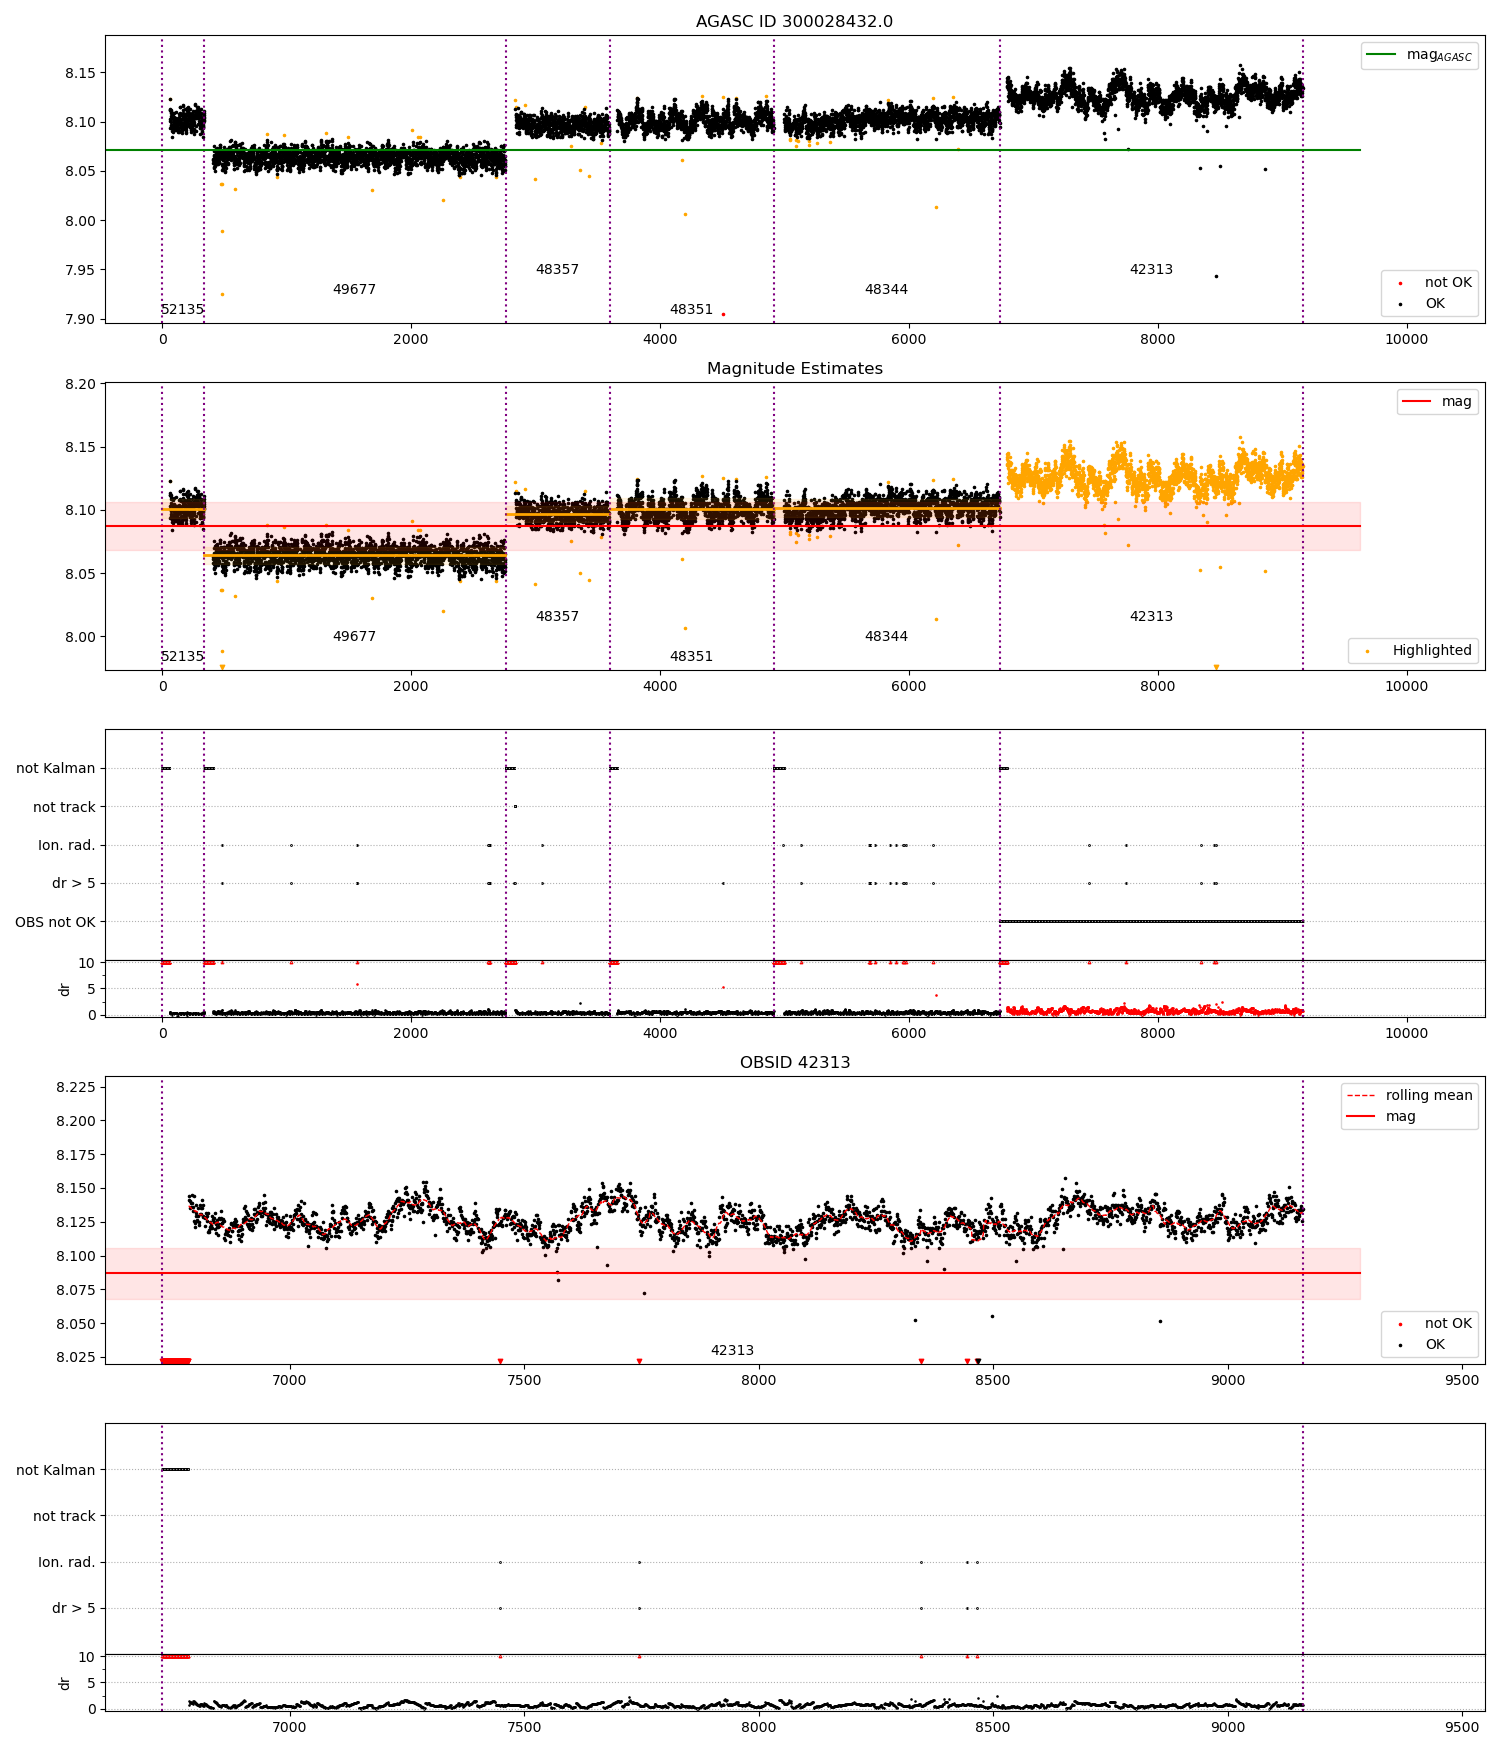Image resolution: width=1500 pixels, height=1750 pixels.
Task: Click "not track" label in the bottom plot
Action: (64, 1516)
